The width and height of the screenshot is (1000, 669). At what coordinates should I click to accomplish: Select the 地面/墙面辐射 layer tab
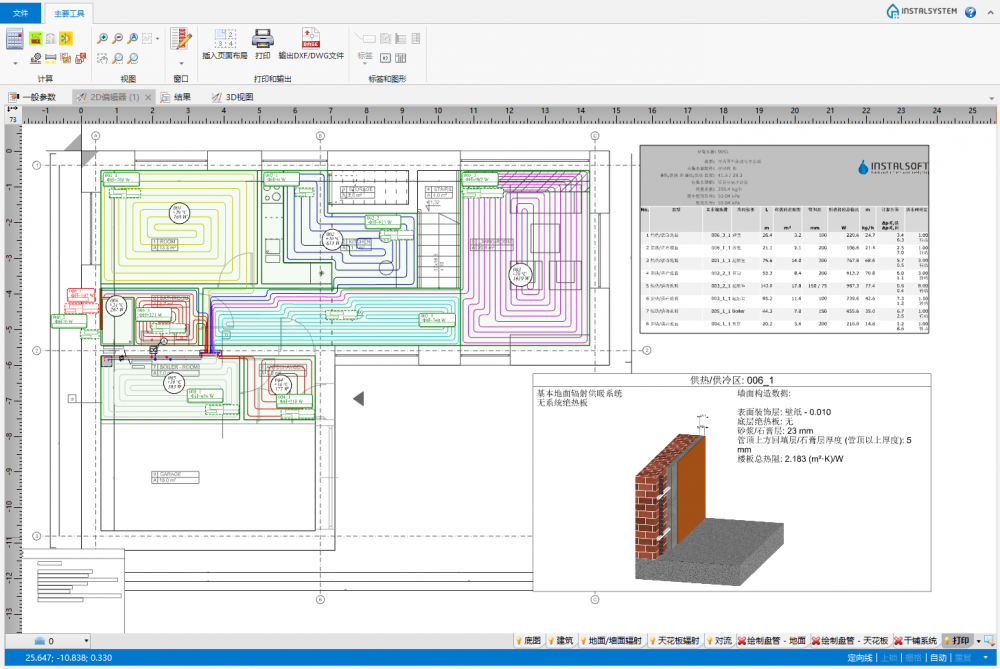[610, 641]
